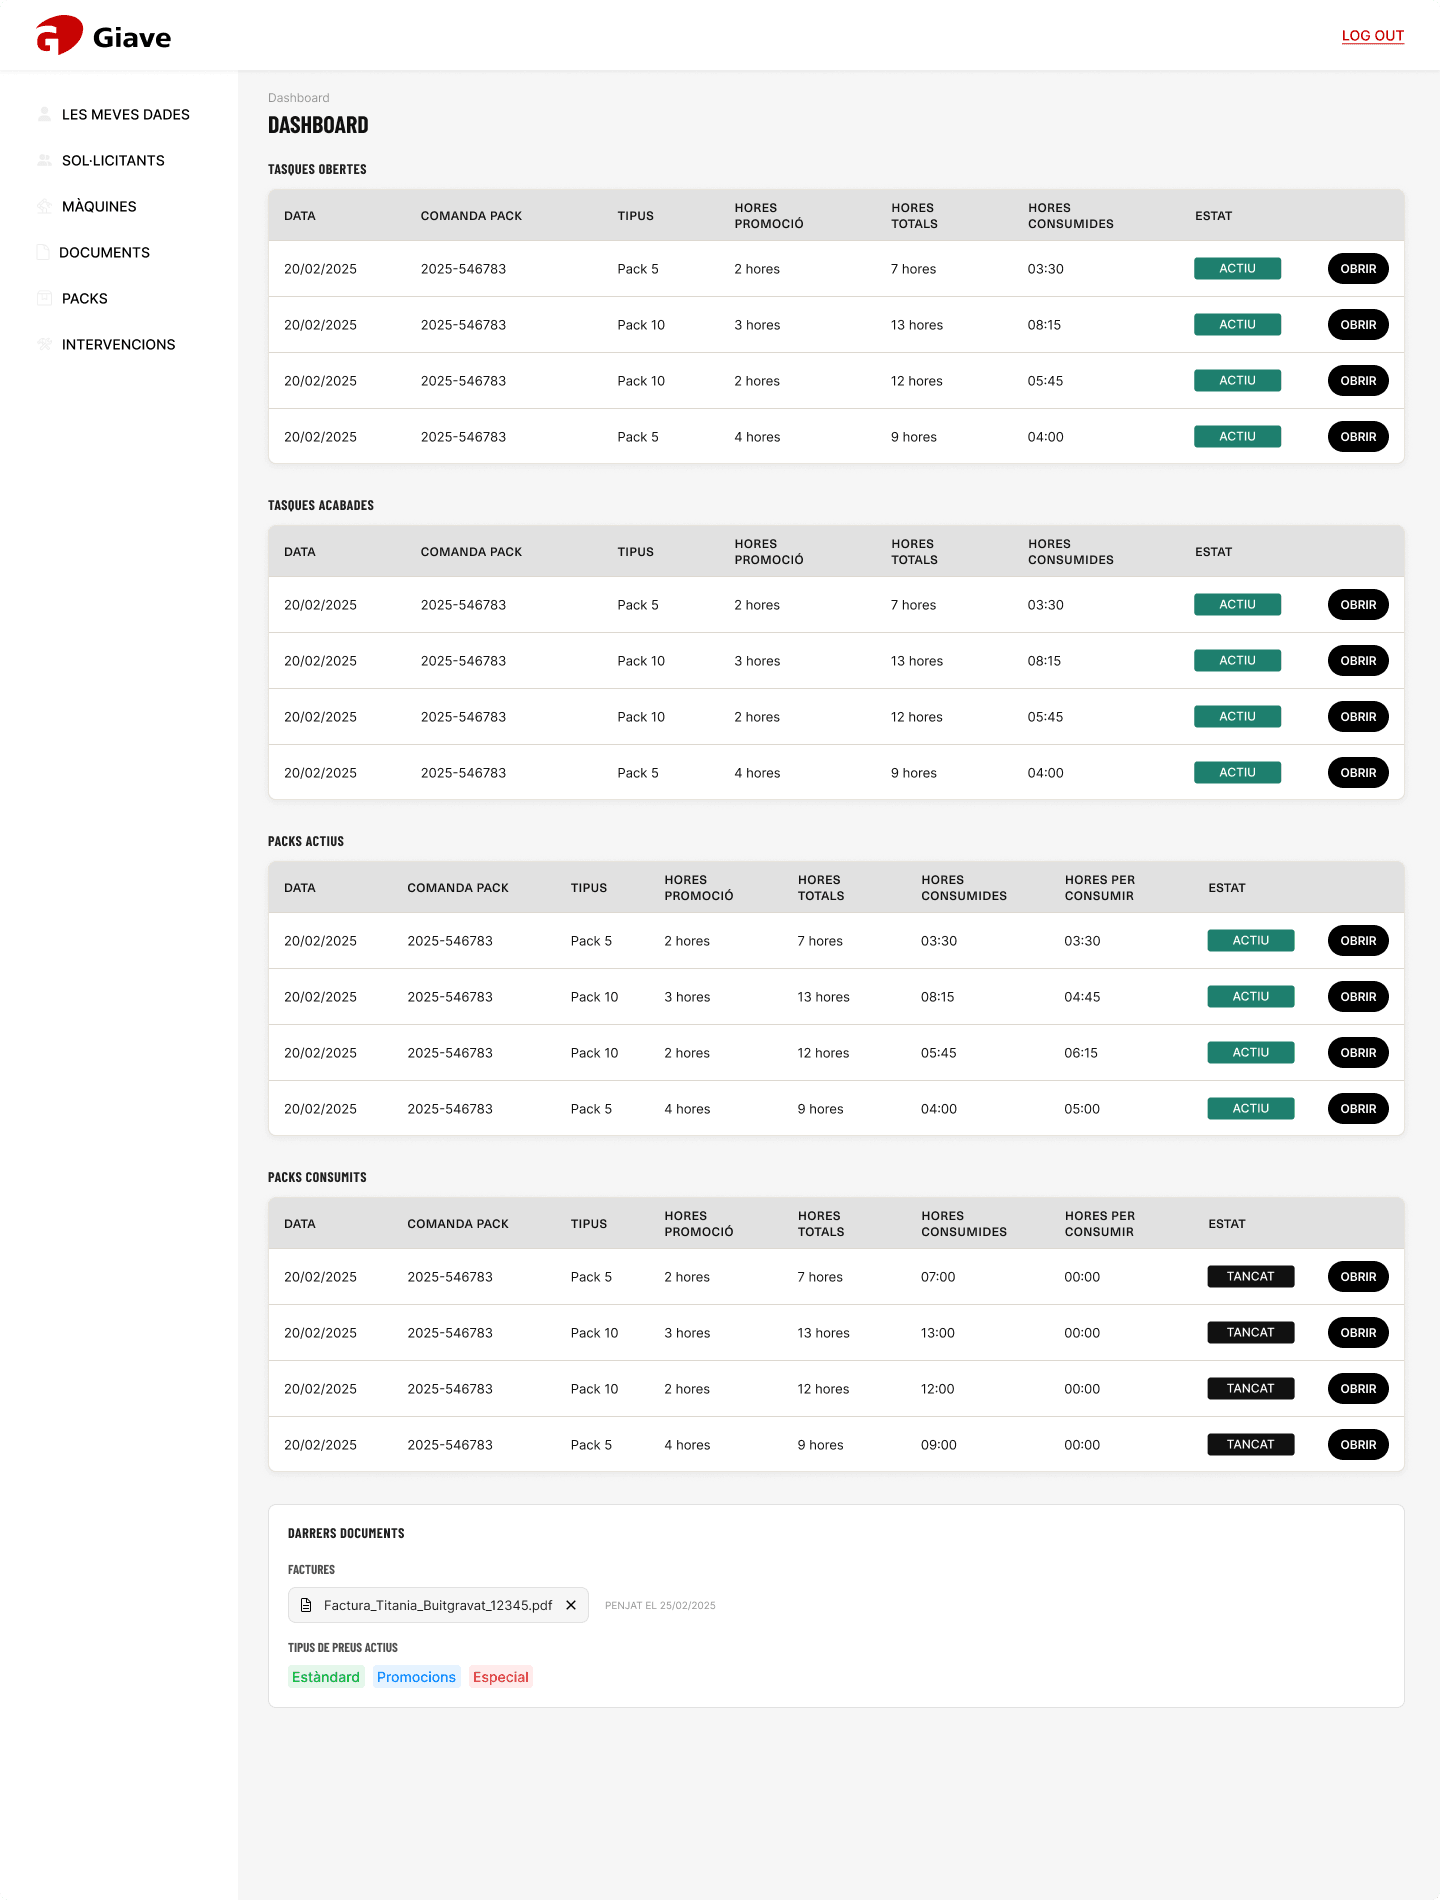Click the Documents page icon
The height and width of the screenshot is (1900, 1440).
point(43,252)
